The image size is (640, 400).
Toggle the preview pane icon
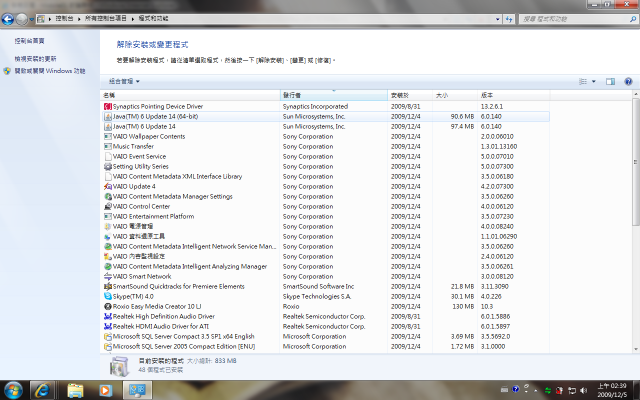(610, 82)
